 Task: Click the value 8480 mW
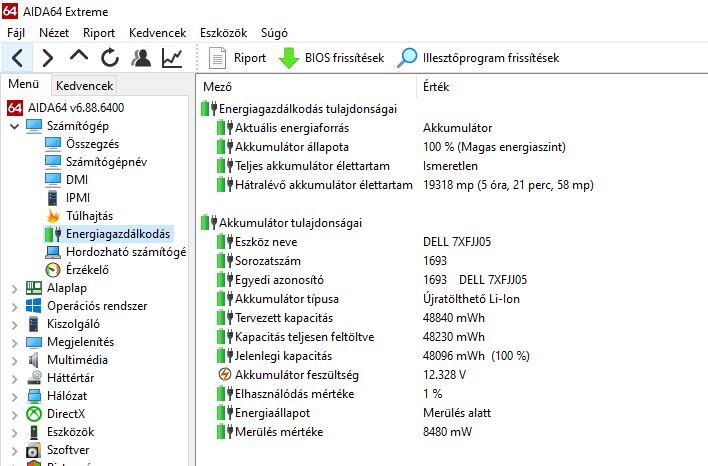447,431
